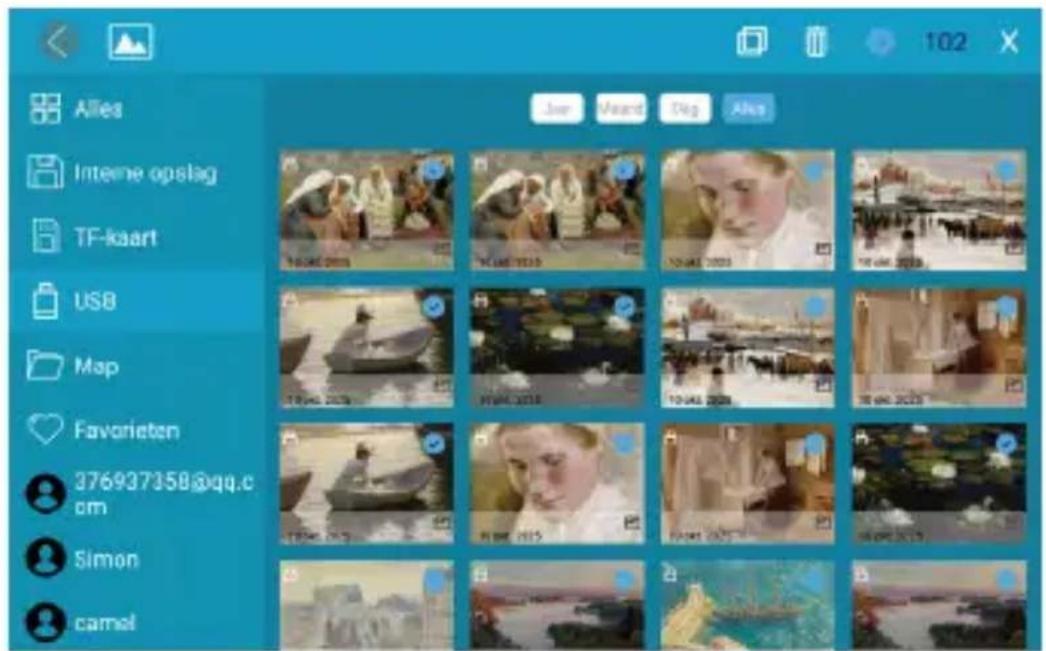Open the sailboat painting thumbnail
Screen dimensions: 1046x651
(x=748, y=606)
